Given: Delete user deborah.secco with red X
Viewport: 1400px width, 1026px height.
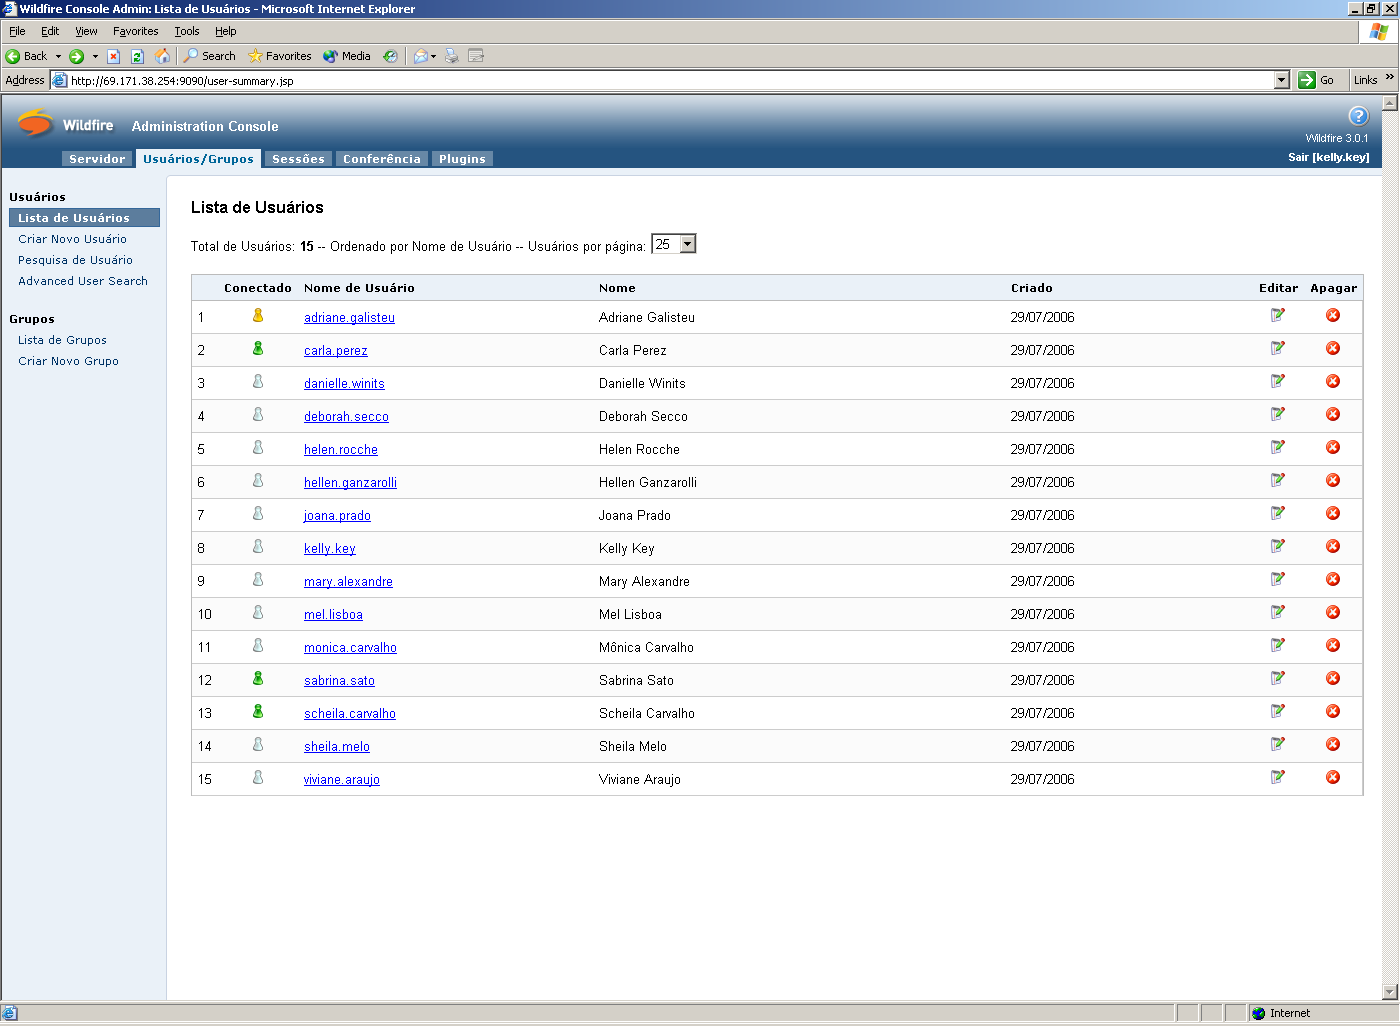Looking at the screenshot, I should pos(1333,414).
